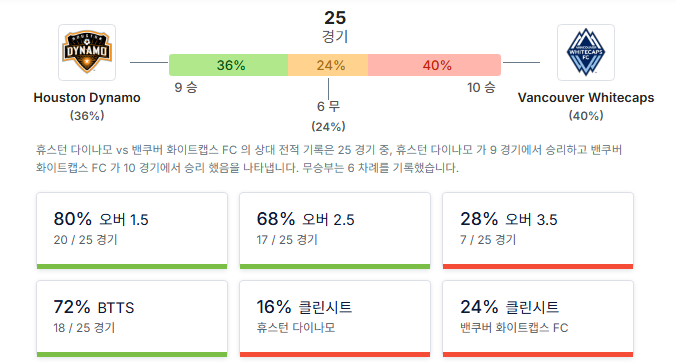
Task: Click the (36%) under Houston Dynamo
Action: coord(87,116)
